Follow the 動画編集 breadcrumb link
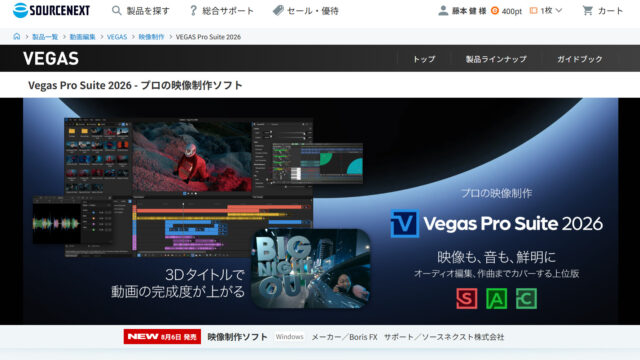Screen dimensions: 640x360 coord(82,37)
